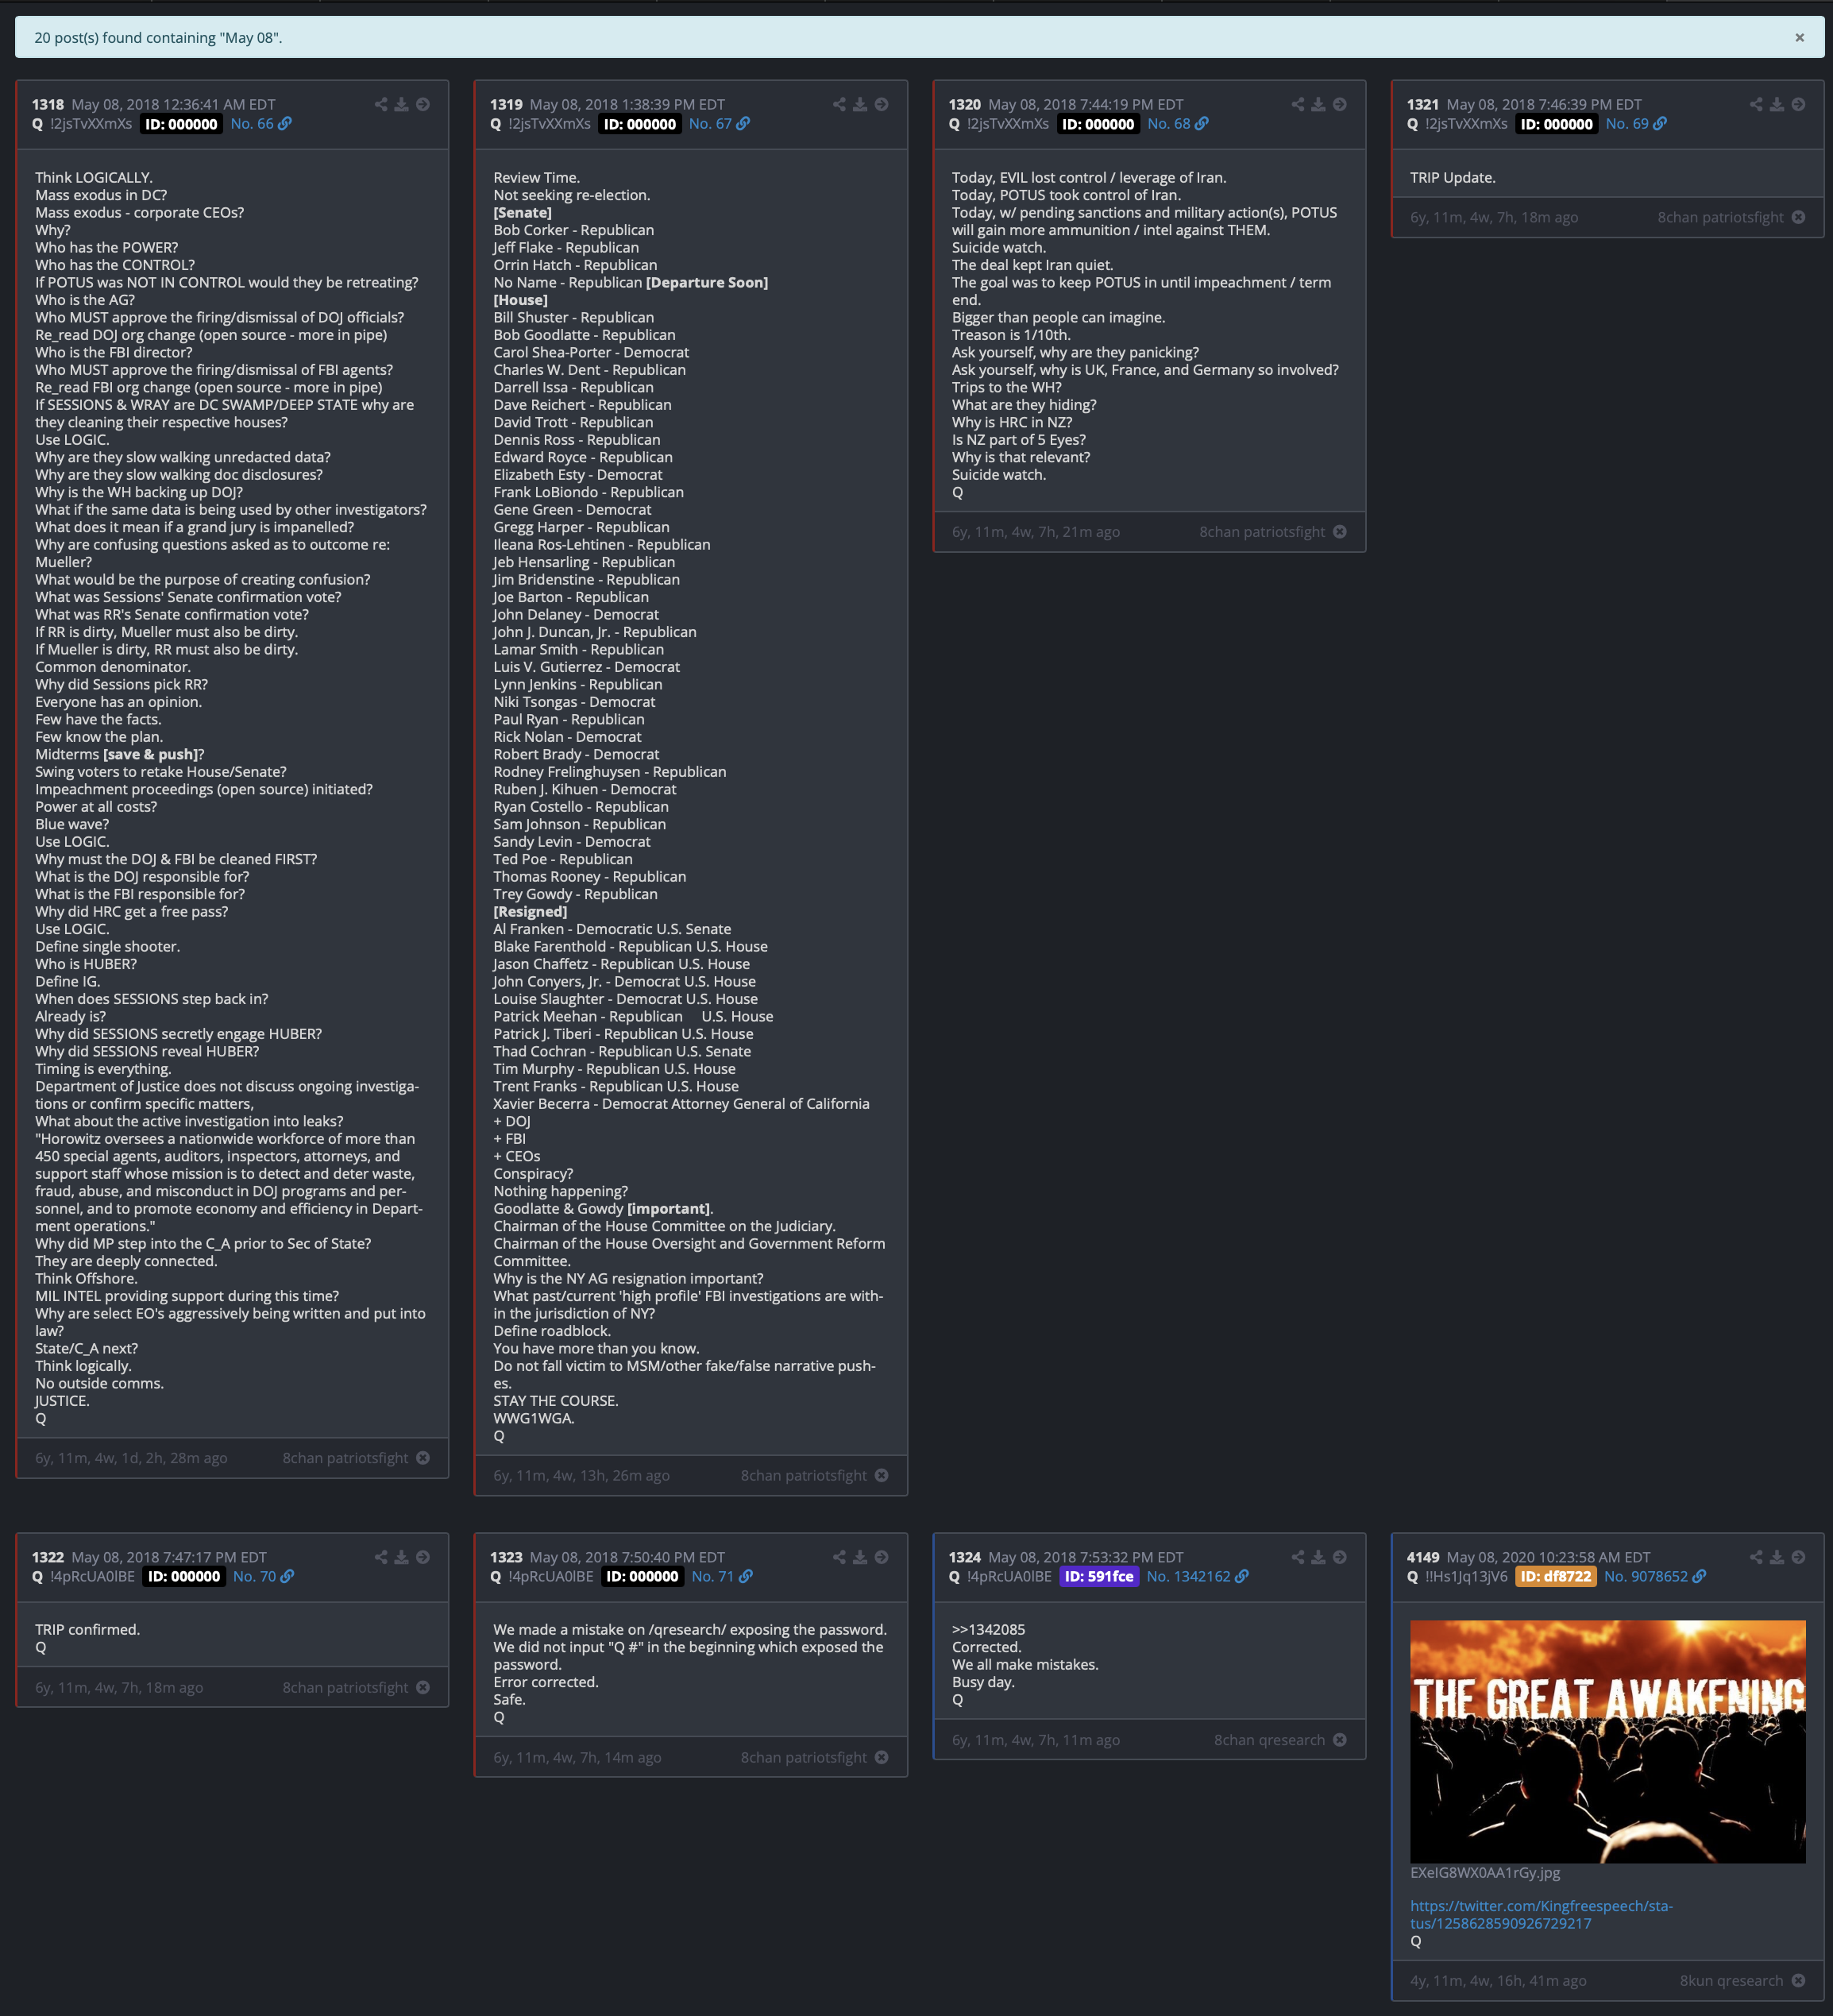
Task: Click the "TRIP Update." post text
Action: [1452, 177]
